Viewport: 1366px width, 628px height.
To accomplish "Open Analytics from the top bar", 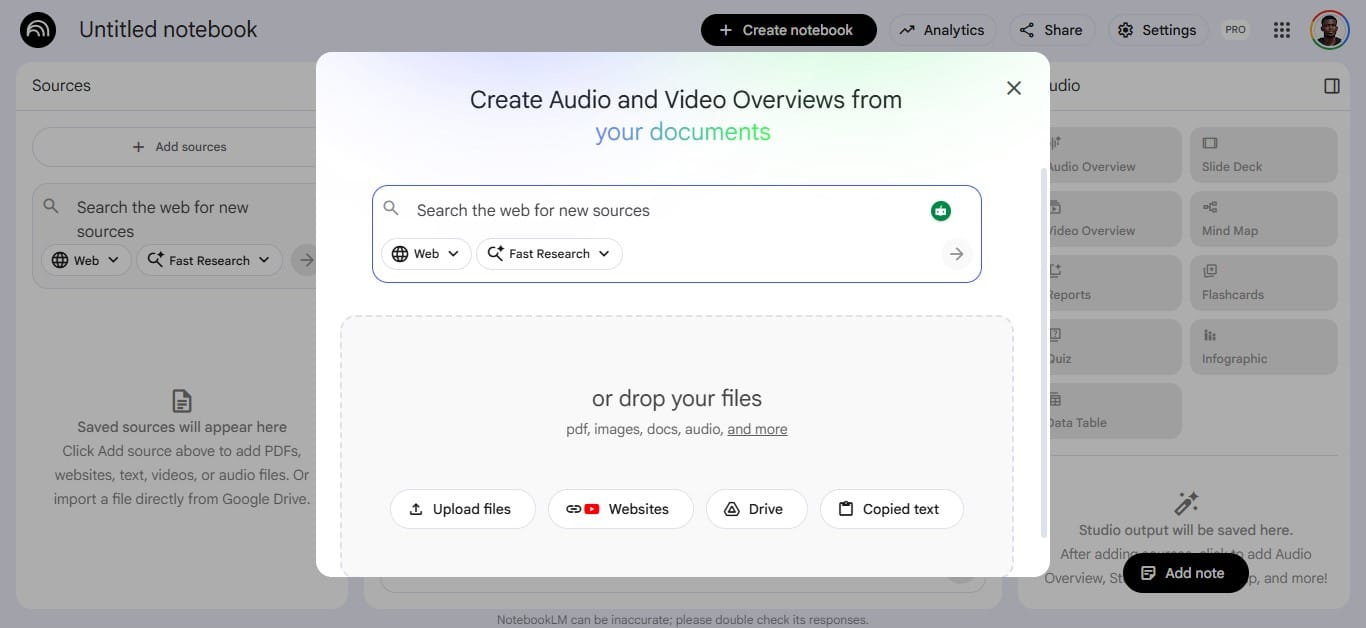I will [x=941, y=29].
